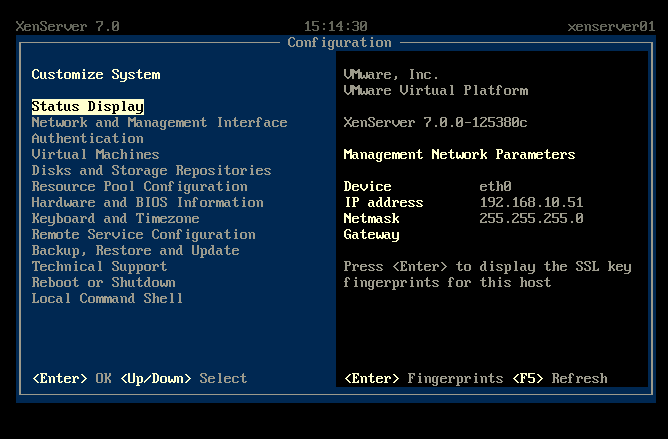
Task: Click the <Enter> OK hint
Action: point(72,378)
